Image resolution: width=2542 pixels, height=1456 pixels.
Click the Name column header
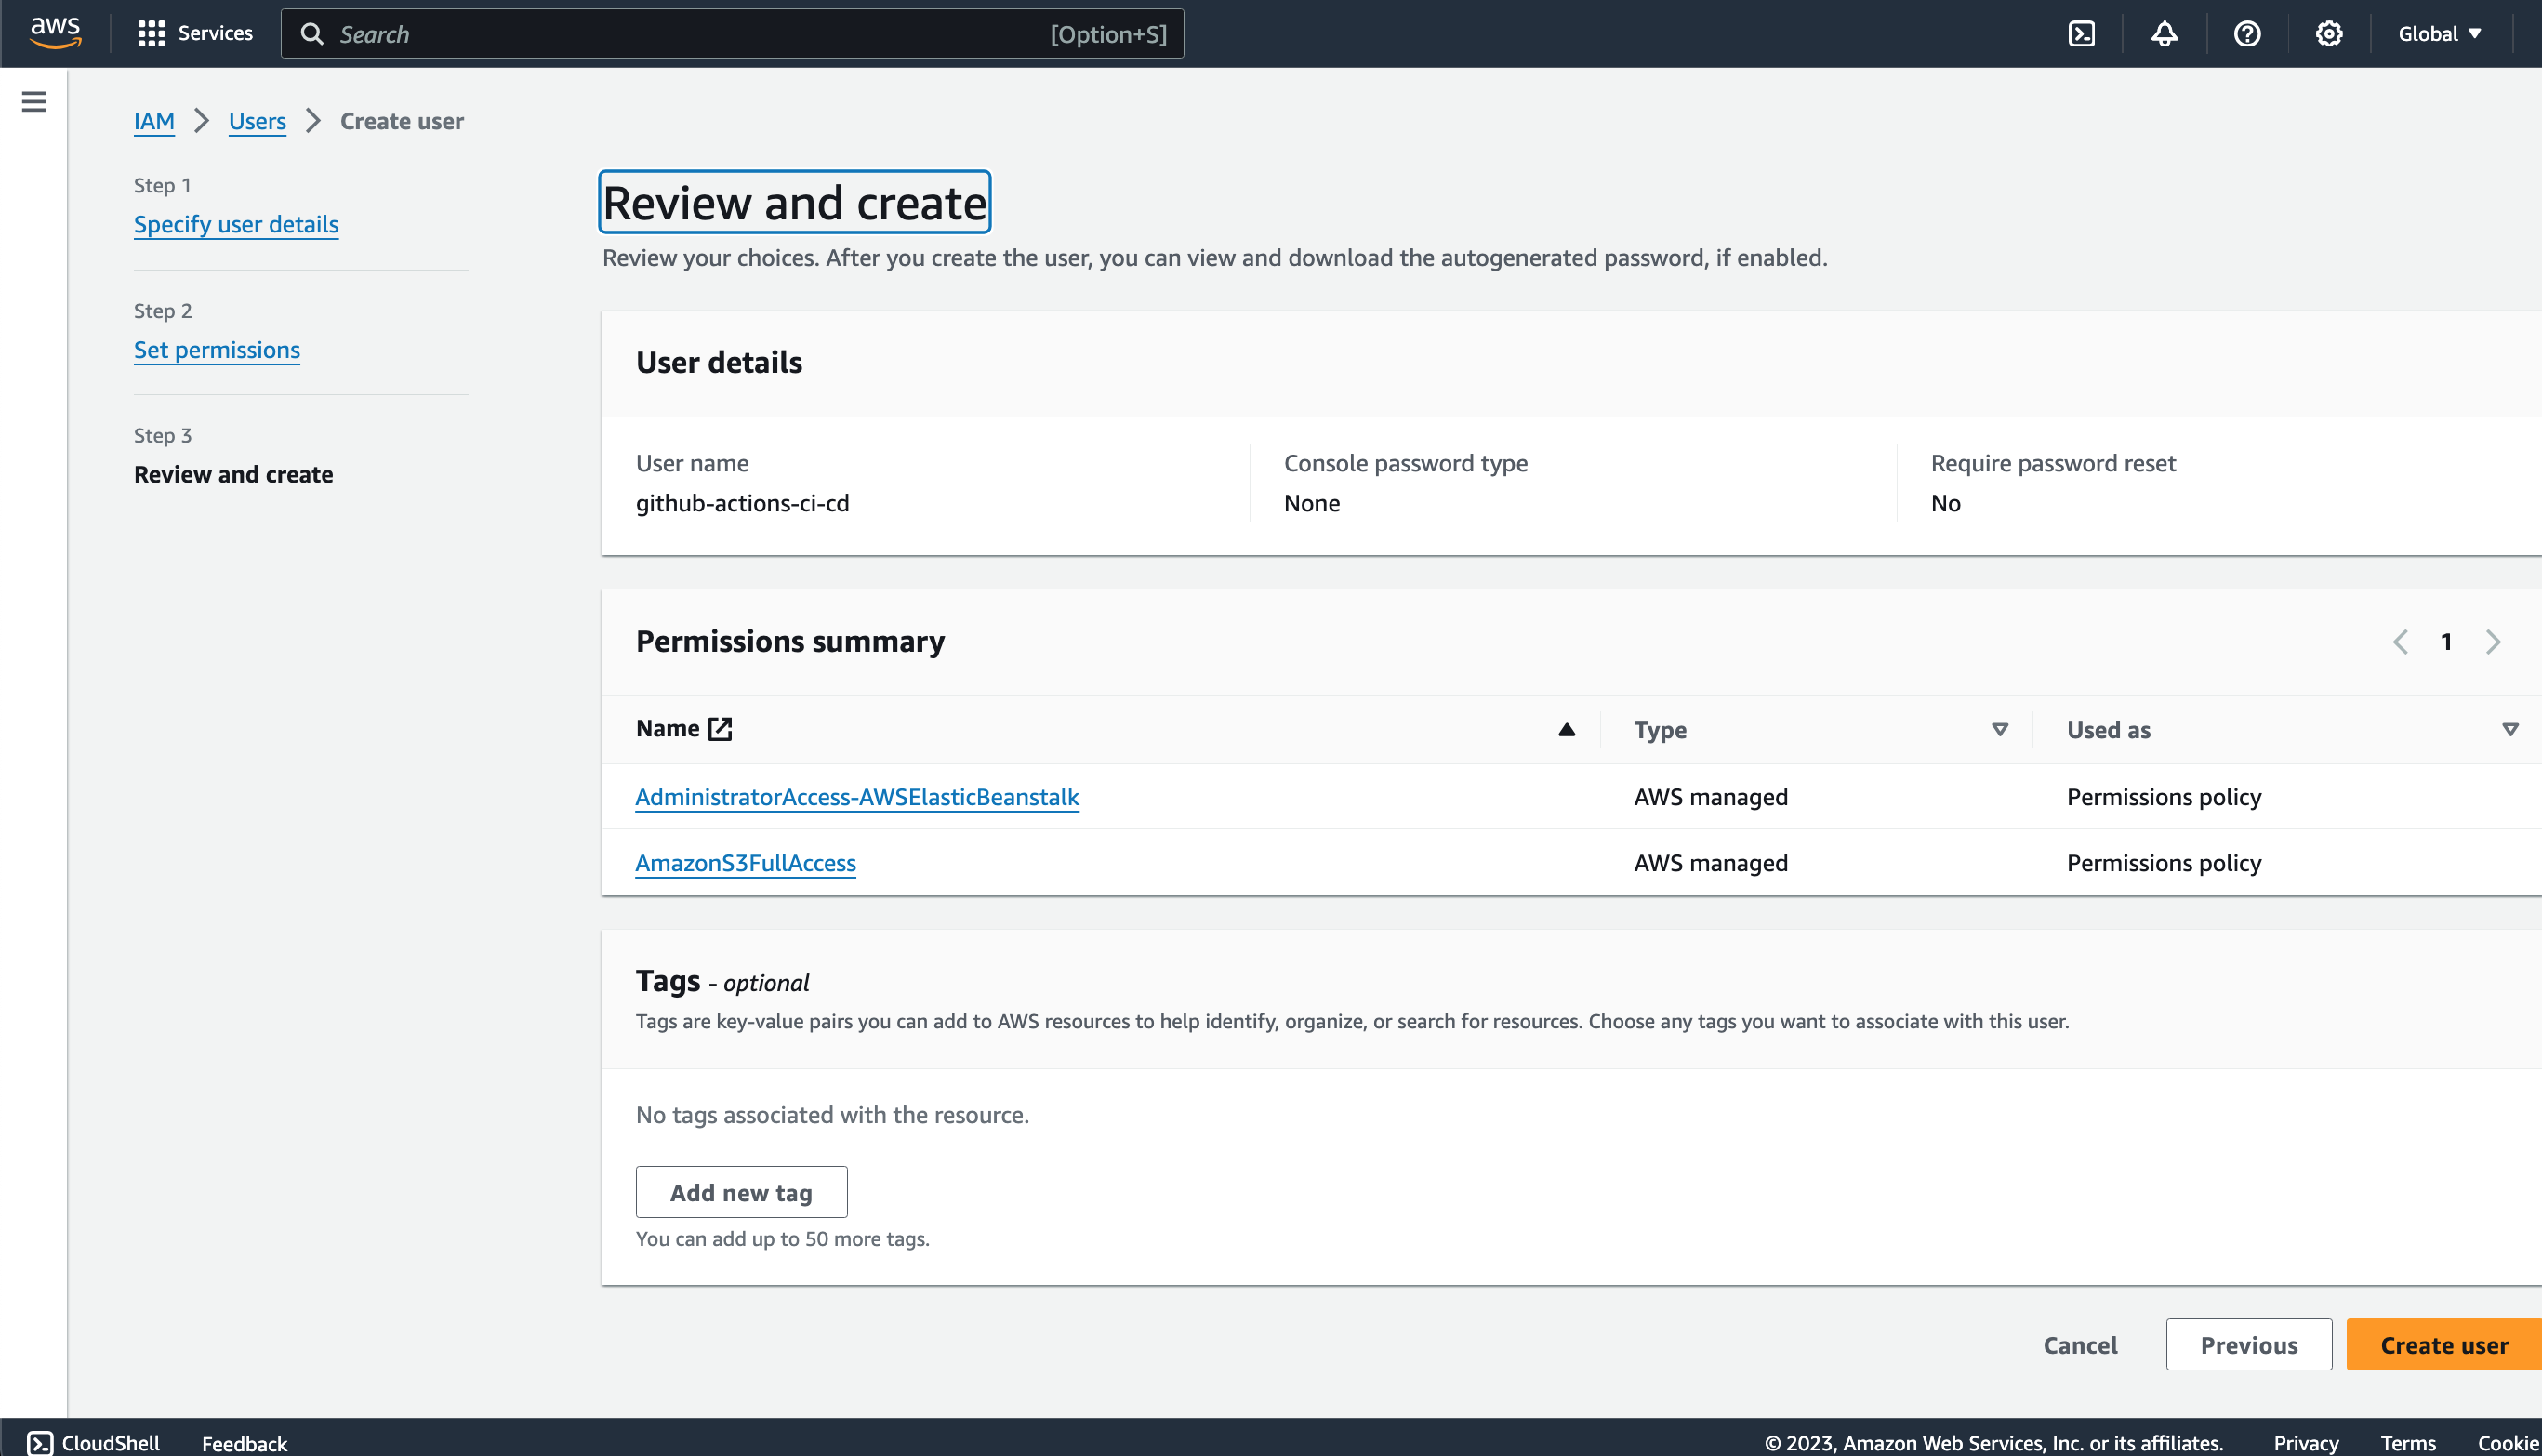tap(667, 728)
